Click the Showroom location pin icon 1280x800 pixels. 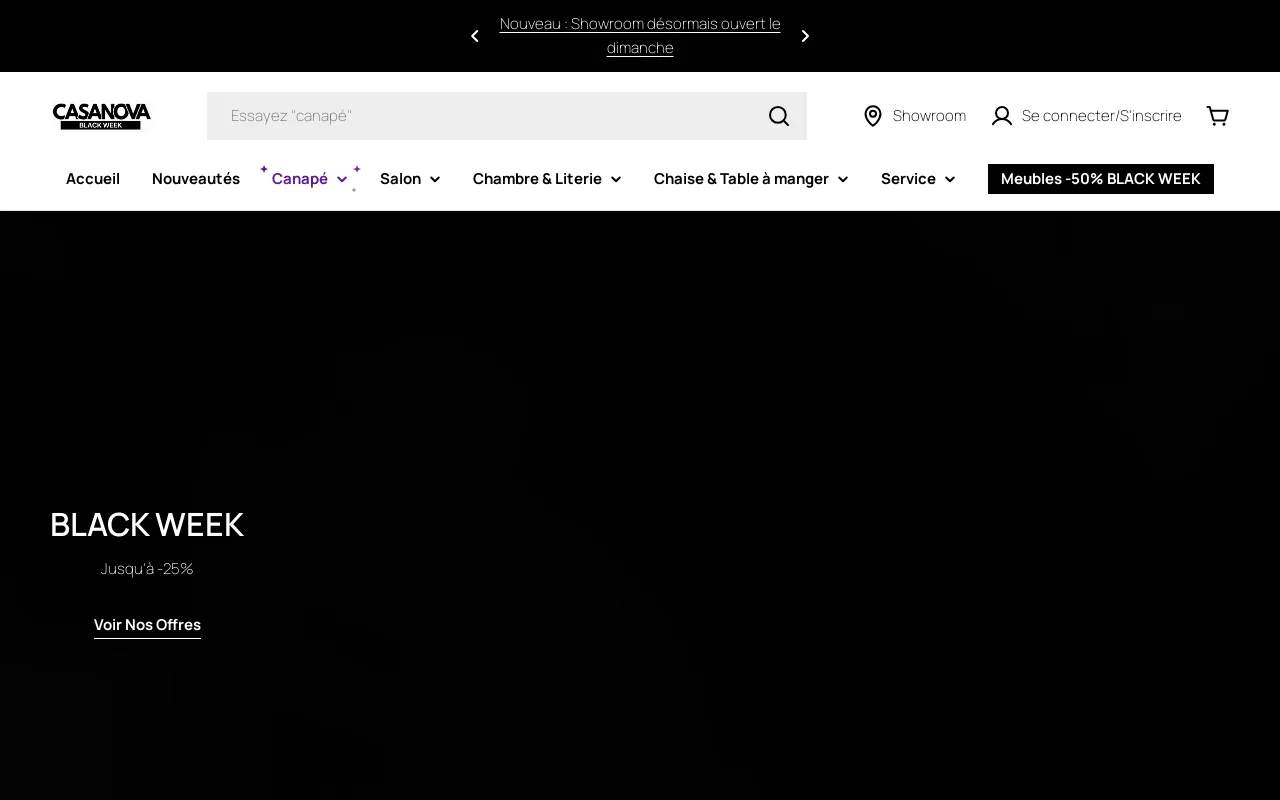pos(873,116)
